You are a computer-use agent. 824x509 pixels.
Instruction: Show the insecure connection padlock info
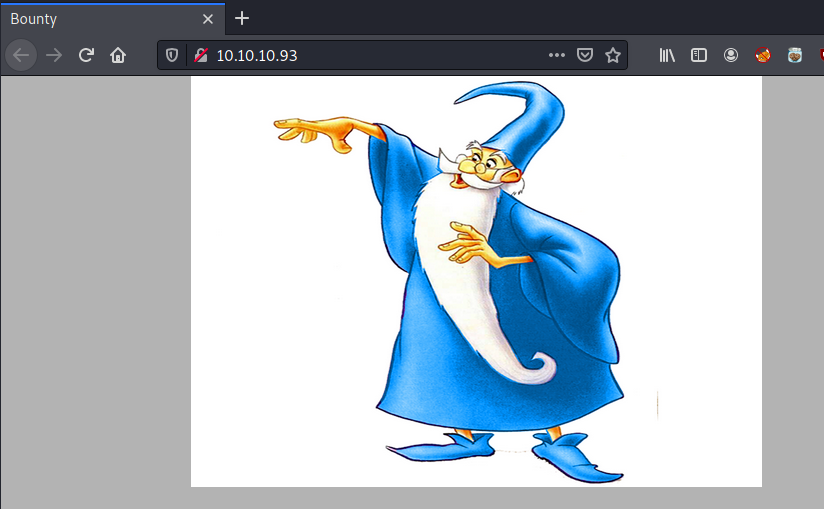(200, 55)
